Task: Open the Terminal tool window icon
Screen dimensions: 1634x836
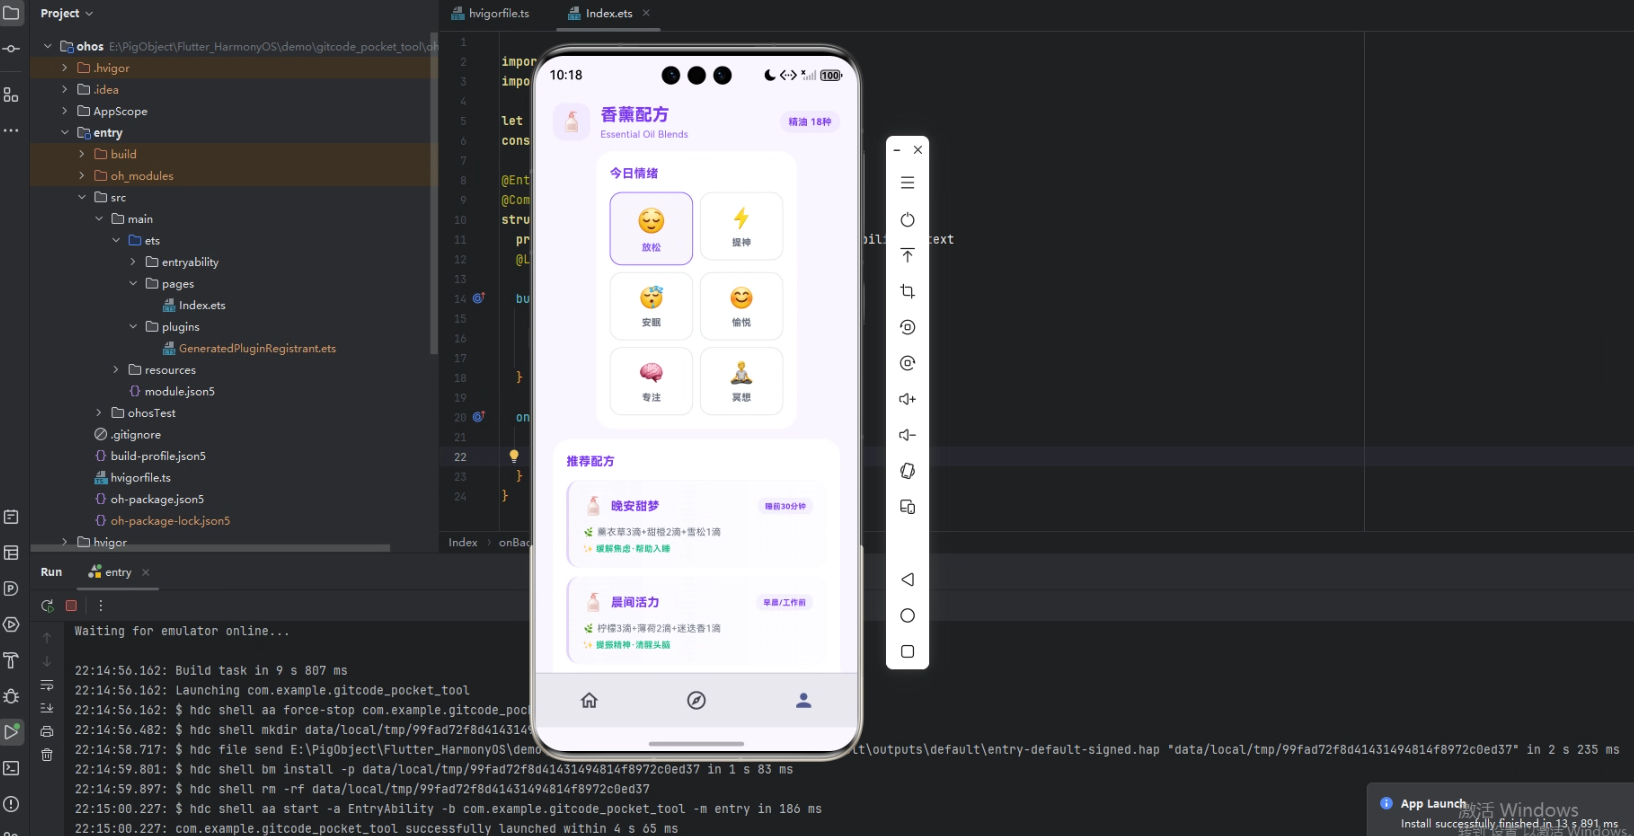Action: pos(11,768)
